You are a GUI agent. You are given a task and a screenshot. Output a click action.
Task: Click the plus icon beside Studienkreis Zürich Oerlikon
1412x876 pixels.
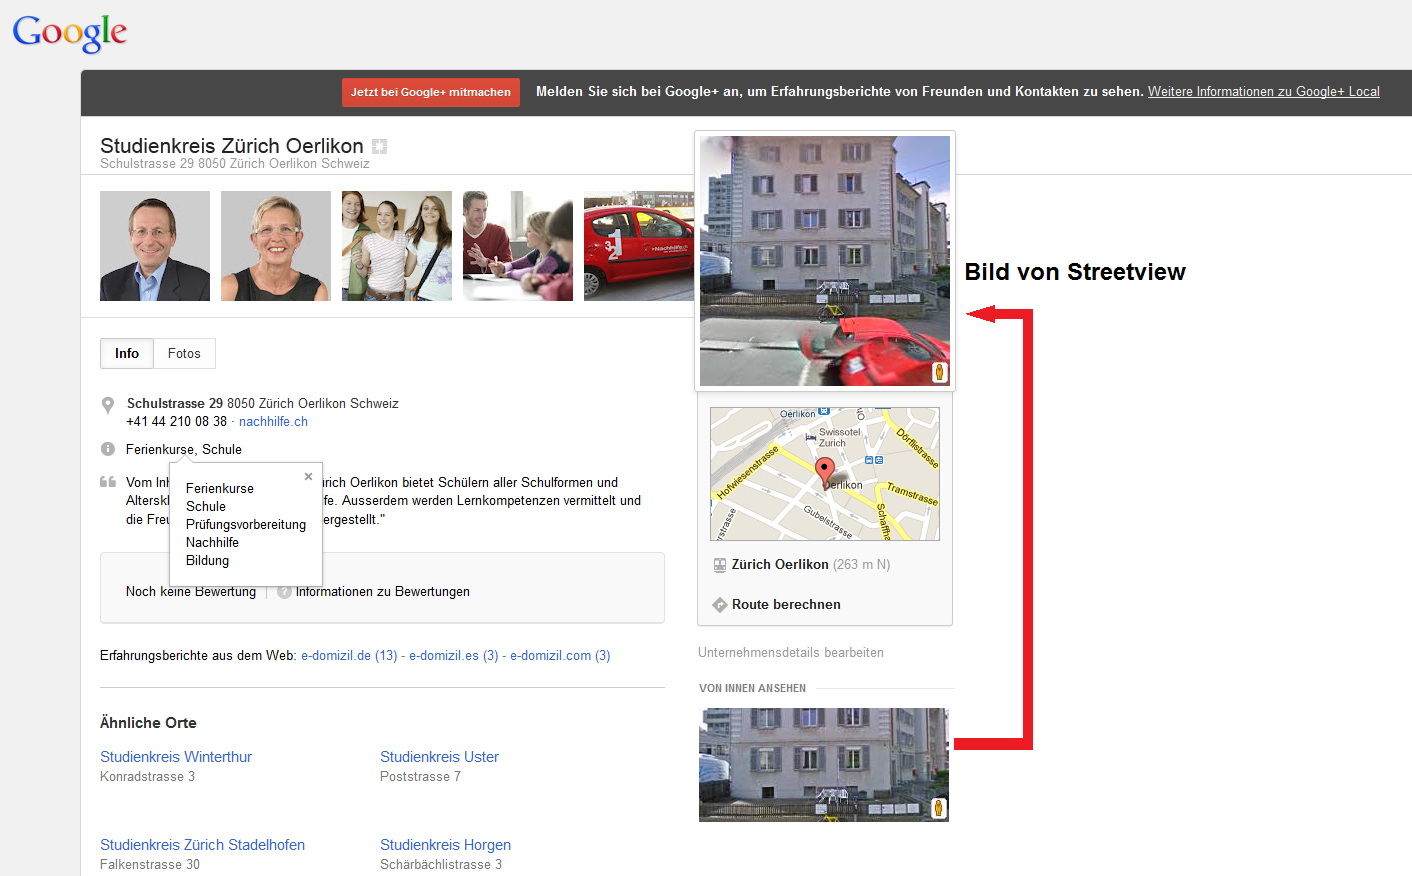[379, 146]
